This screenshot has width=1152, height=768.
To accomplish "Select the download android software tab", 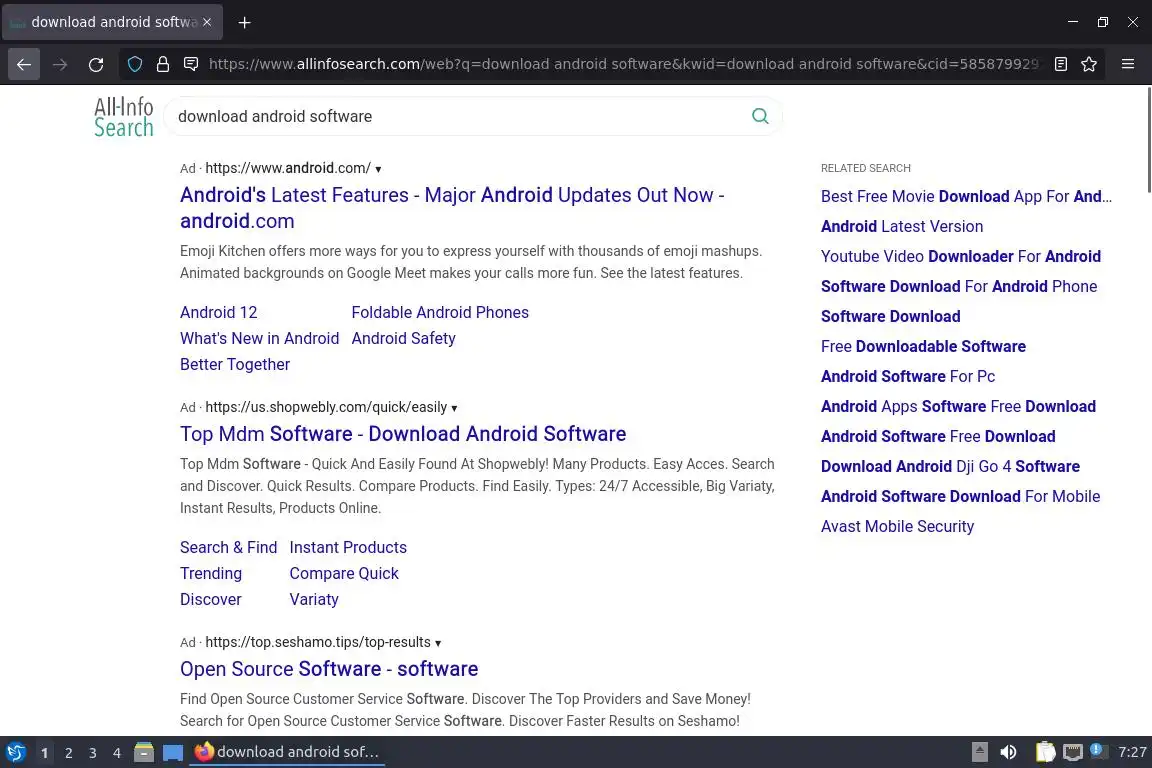I will click(112, 23).
